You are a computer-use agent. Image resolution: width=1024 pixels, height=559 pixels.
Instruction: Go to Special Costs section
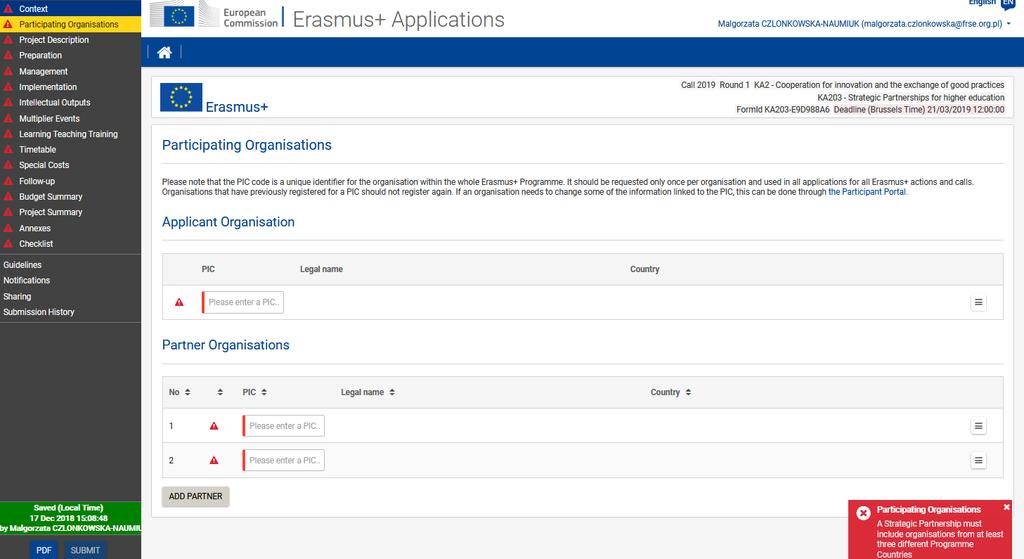44,165
